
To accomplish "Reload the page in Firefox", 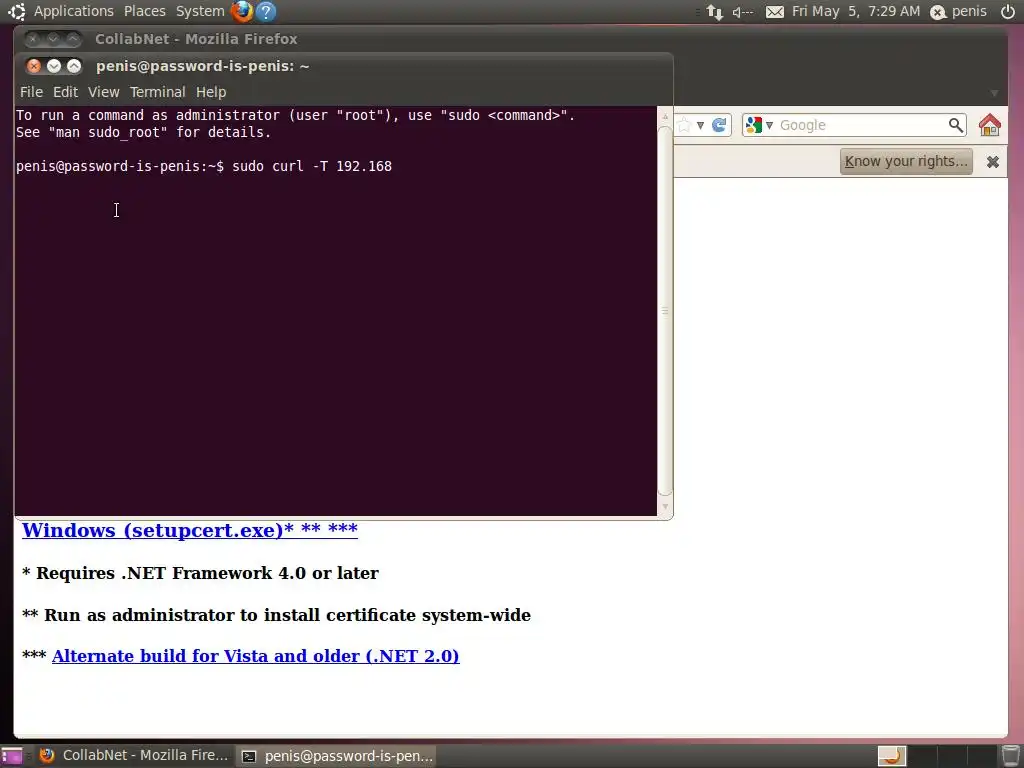I will 719,125.
